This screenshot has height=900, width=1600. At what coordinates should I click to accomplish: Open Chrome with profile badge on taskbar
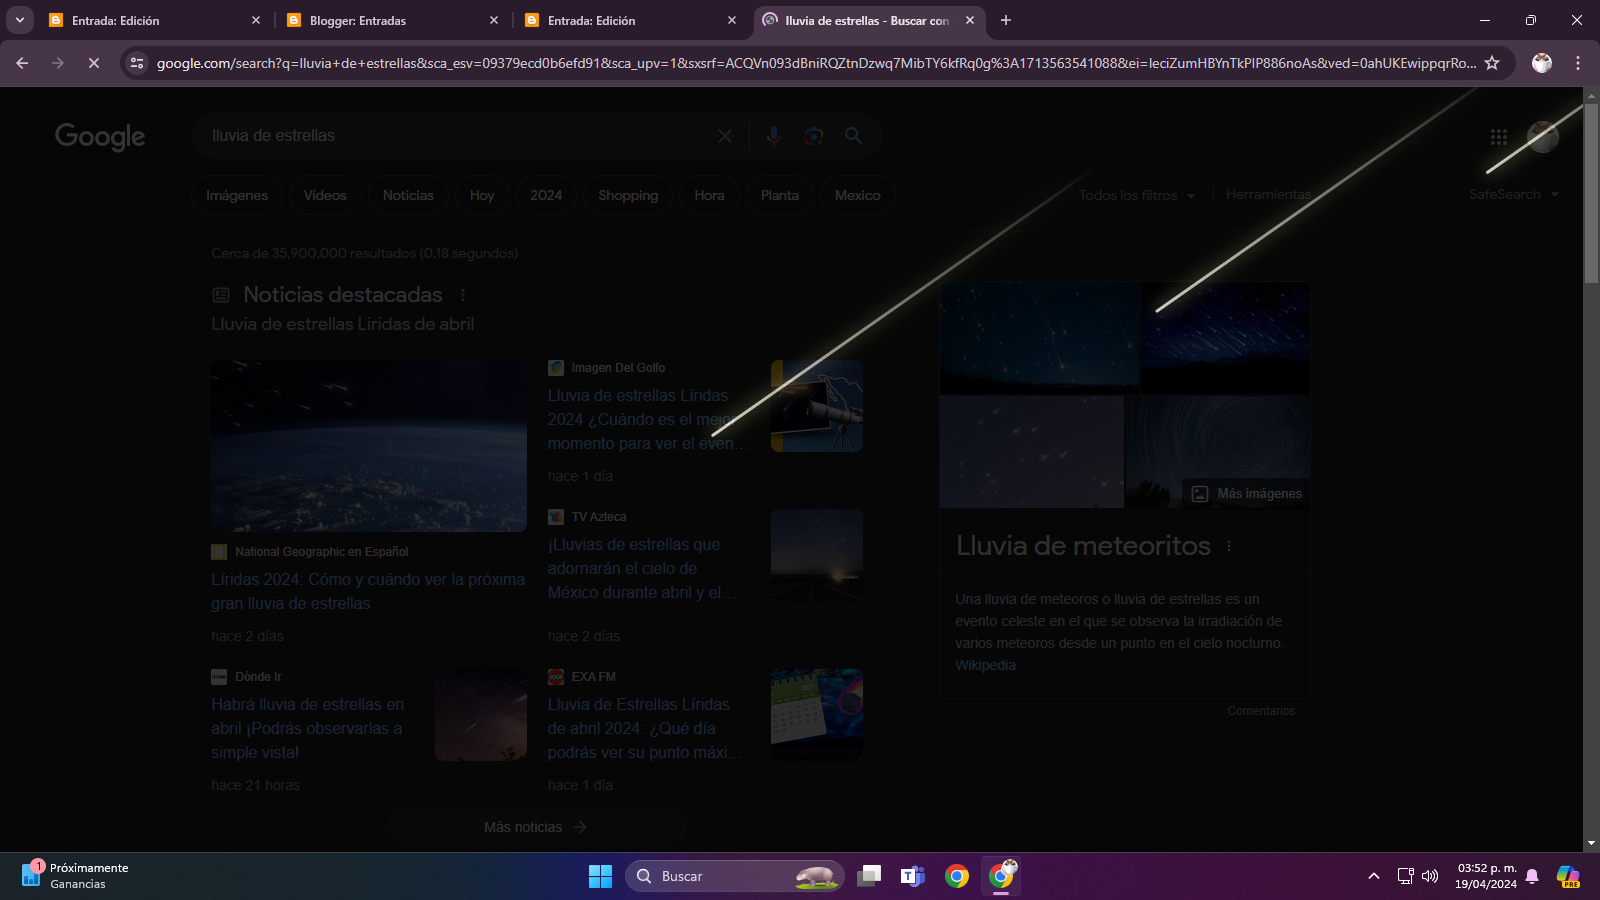point(1001,877)
